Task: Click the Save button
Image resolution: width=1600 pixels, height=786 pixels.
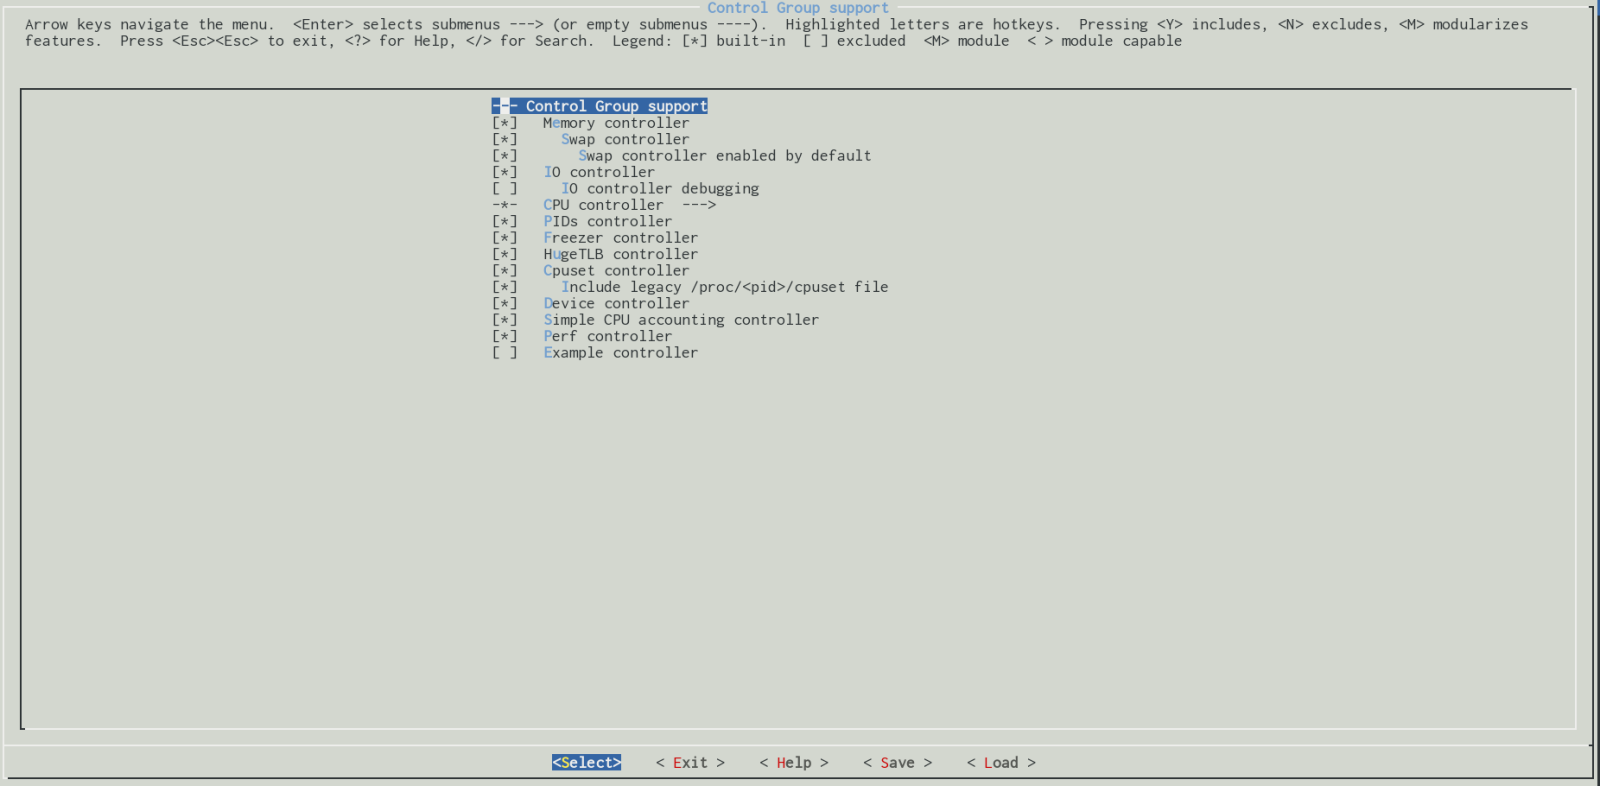Action: (897, 763)
